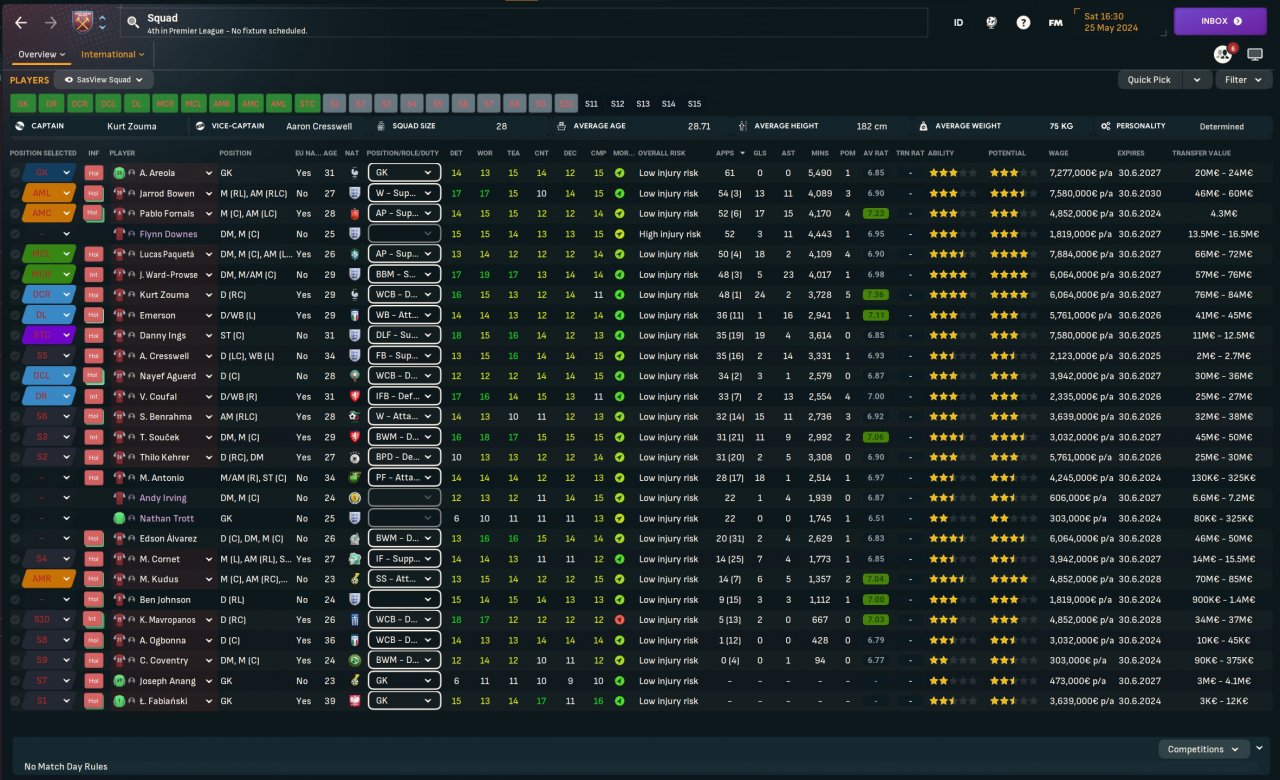Go back with the left arrow

pos(20,22)
